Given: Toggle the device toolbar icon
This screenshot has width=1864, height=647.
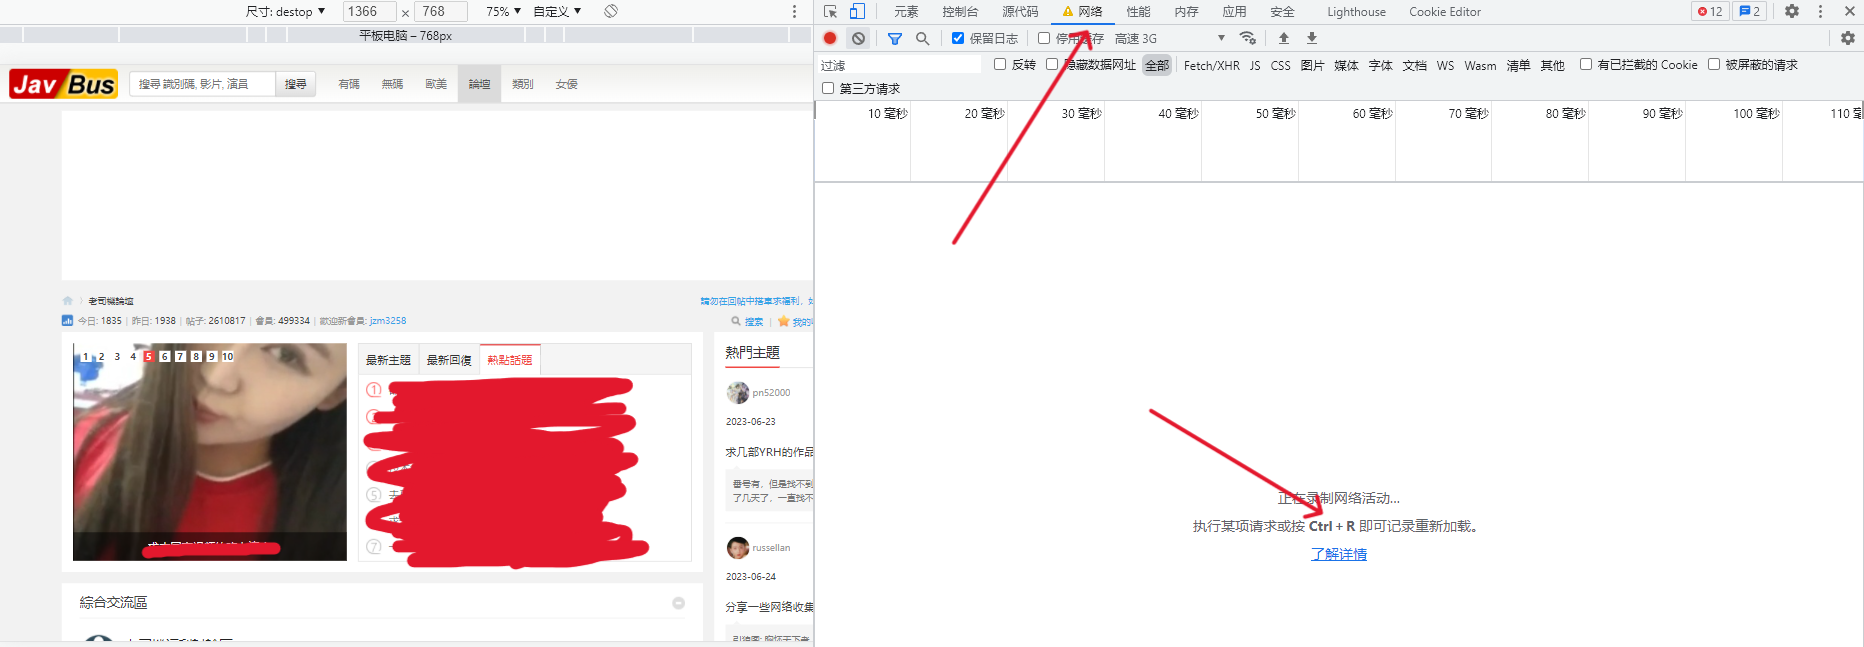Looking at the screenshot, I should [857, 12].
